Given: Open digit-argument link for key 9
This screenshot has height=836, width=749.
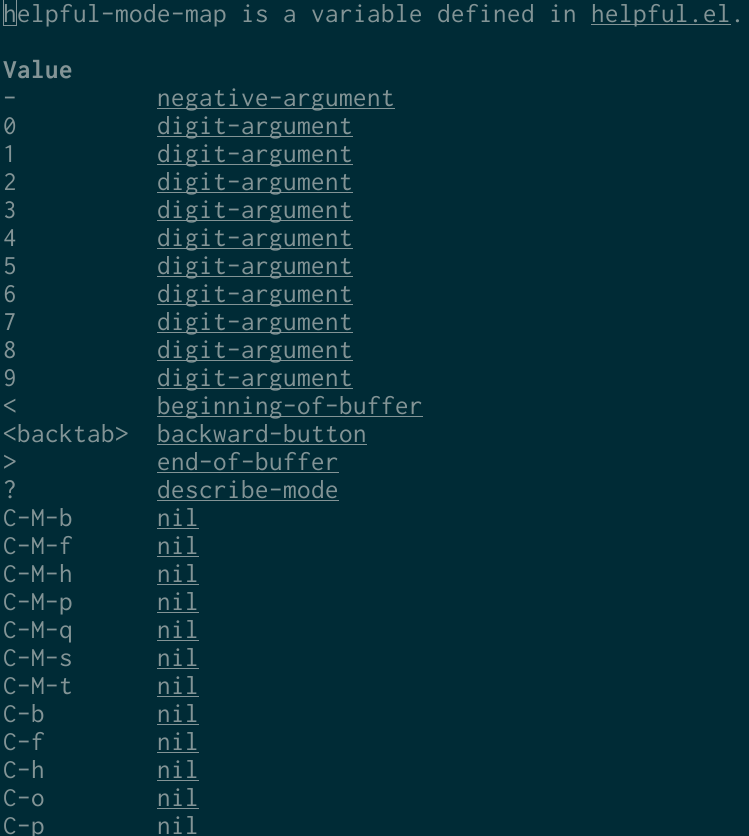Looking at the screenshot, I should pos(255,379).
